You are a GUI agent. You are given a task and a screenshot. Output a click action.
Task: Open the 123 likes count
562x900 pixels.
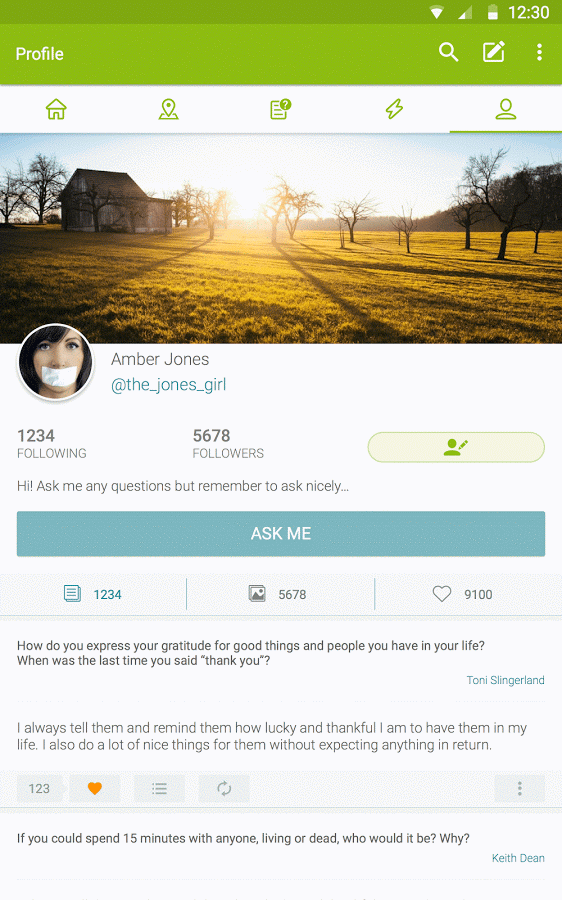point(39,789)
